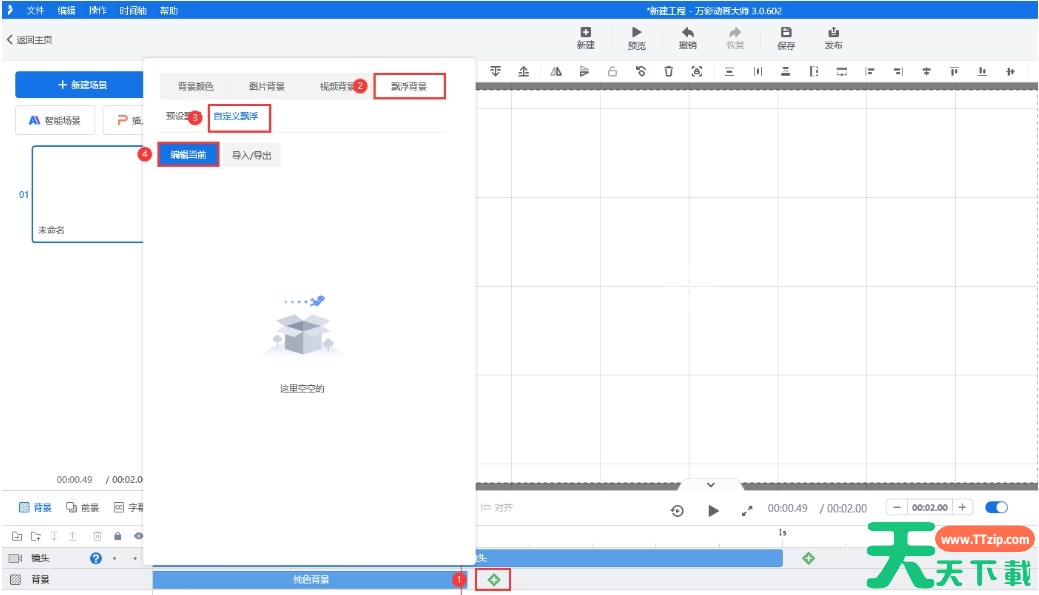Toggle the timeline eye visibility icon
The height and width of the screenshot is (595, 1039).
tap(138, 536)
